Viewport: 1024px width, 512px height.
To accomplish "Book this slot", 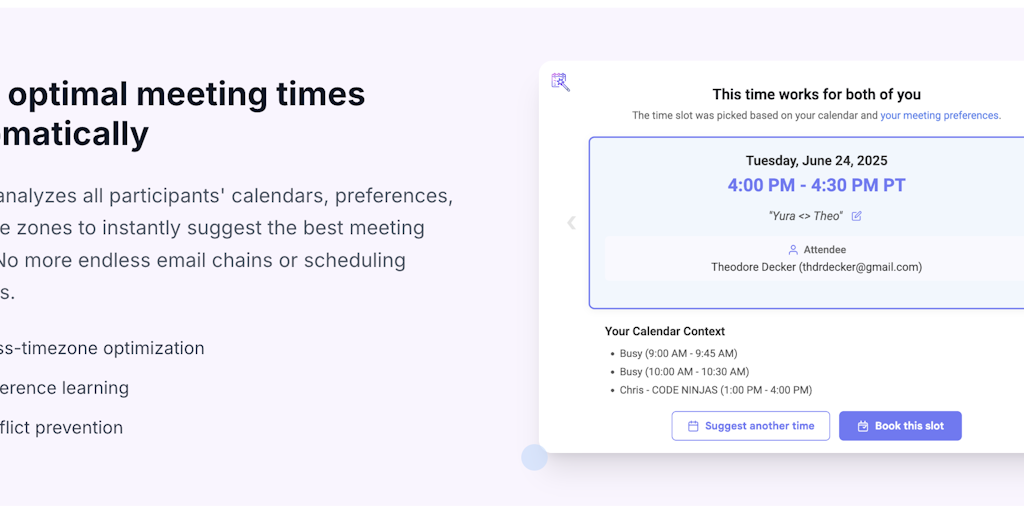I will pyautogui.click(x=900, y=426).
